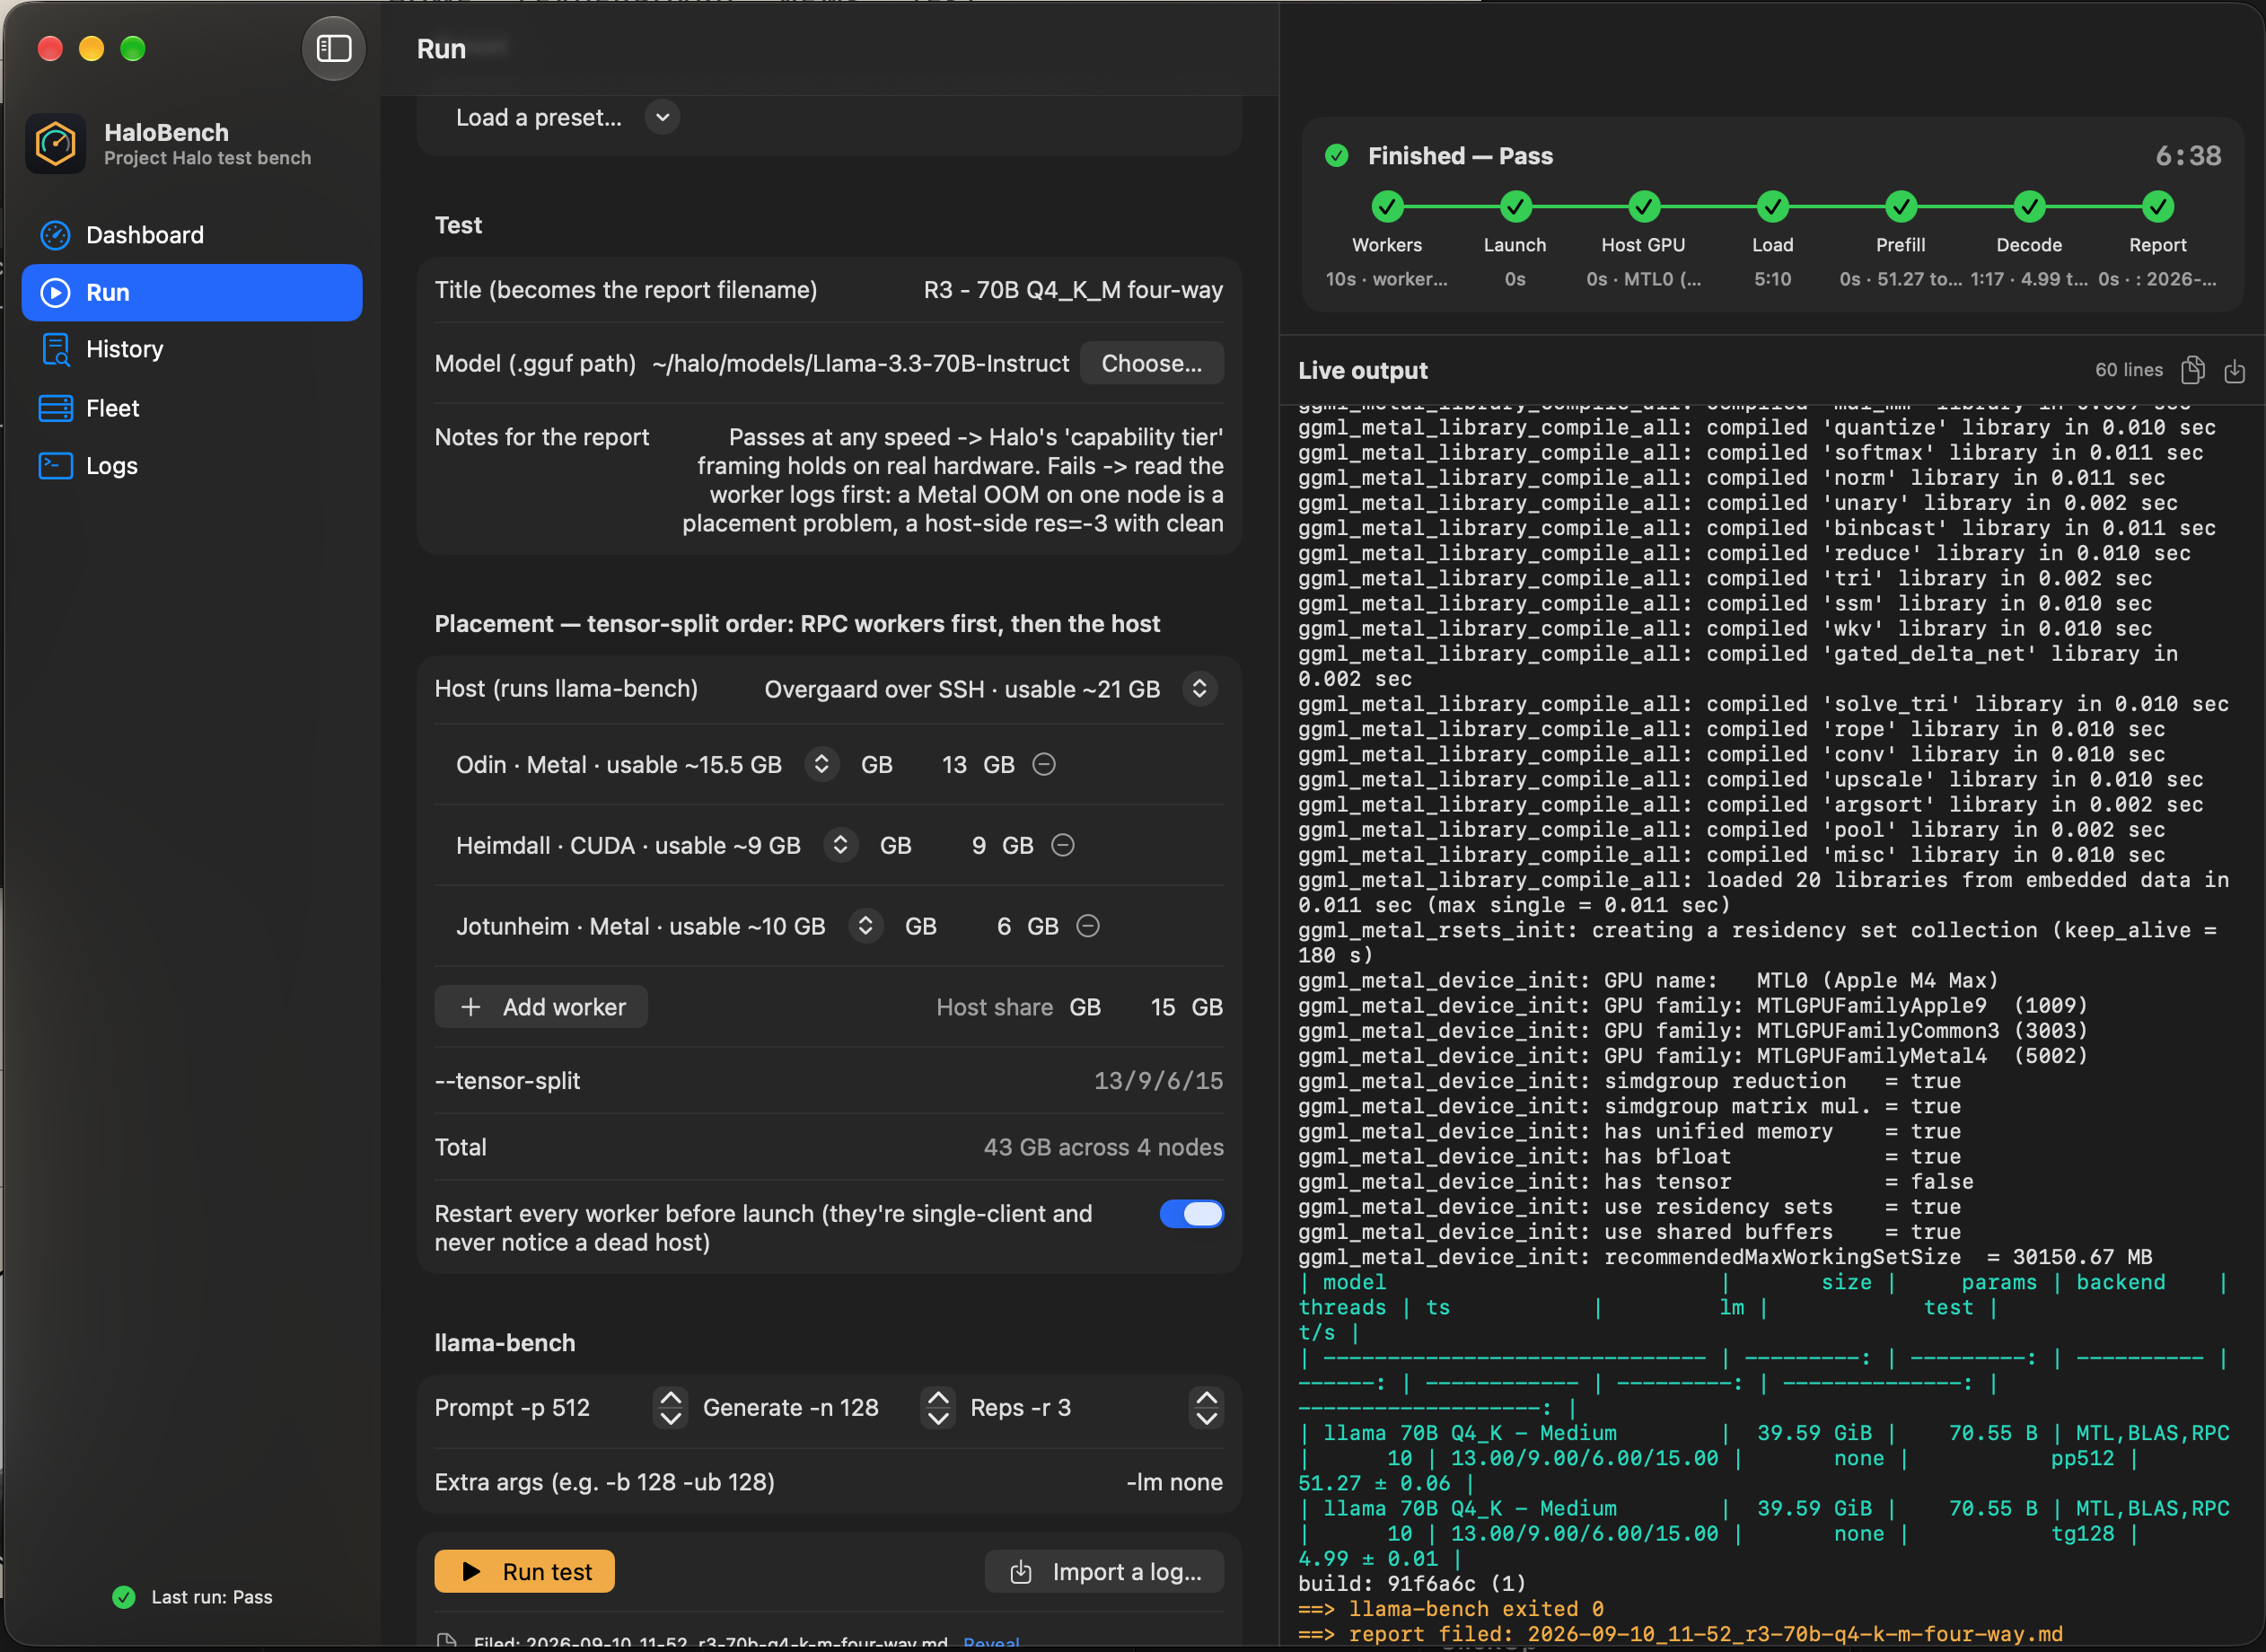The image size is (2266, 1652).
Task: Adjust the Reps -r 3 stepper
Action: coord(1207,1408)
